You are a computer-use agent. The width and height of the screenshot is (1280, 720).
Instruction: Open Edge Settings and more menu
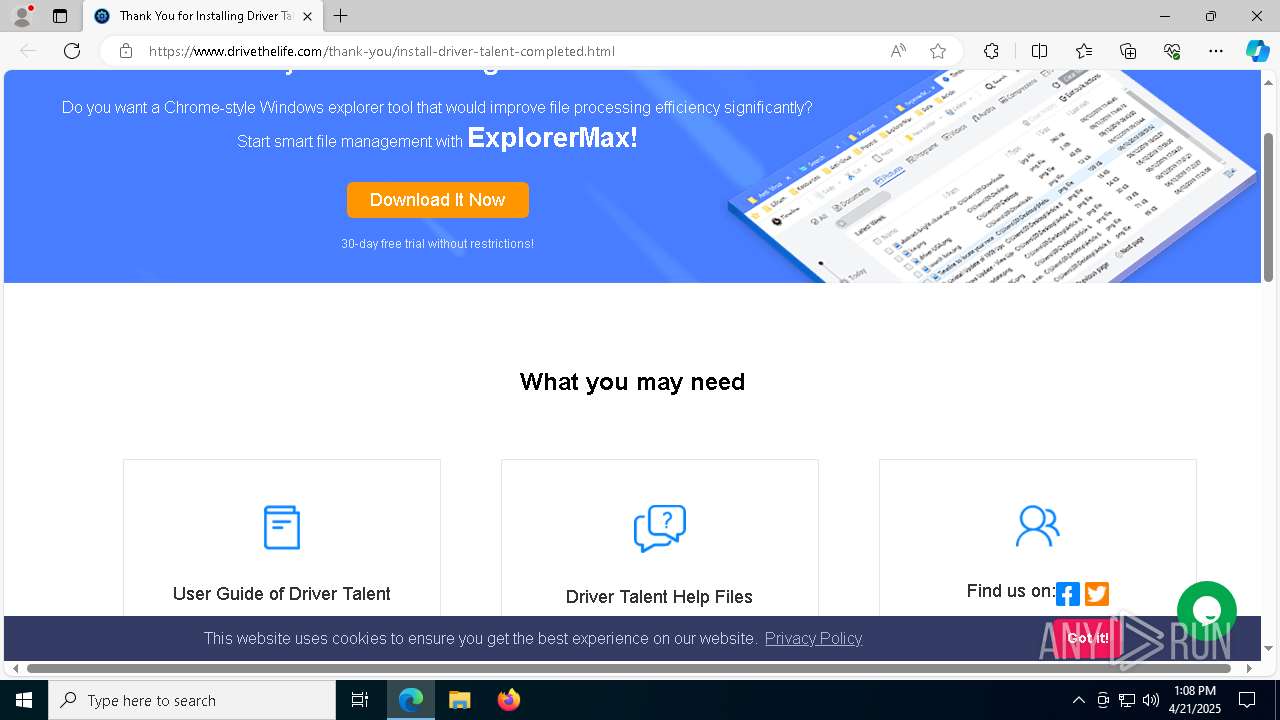click(1216, 51)
